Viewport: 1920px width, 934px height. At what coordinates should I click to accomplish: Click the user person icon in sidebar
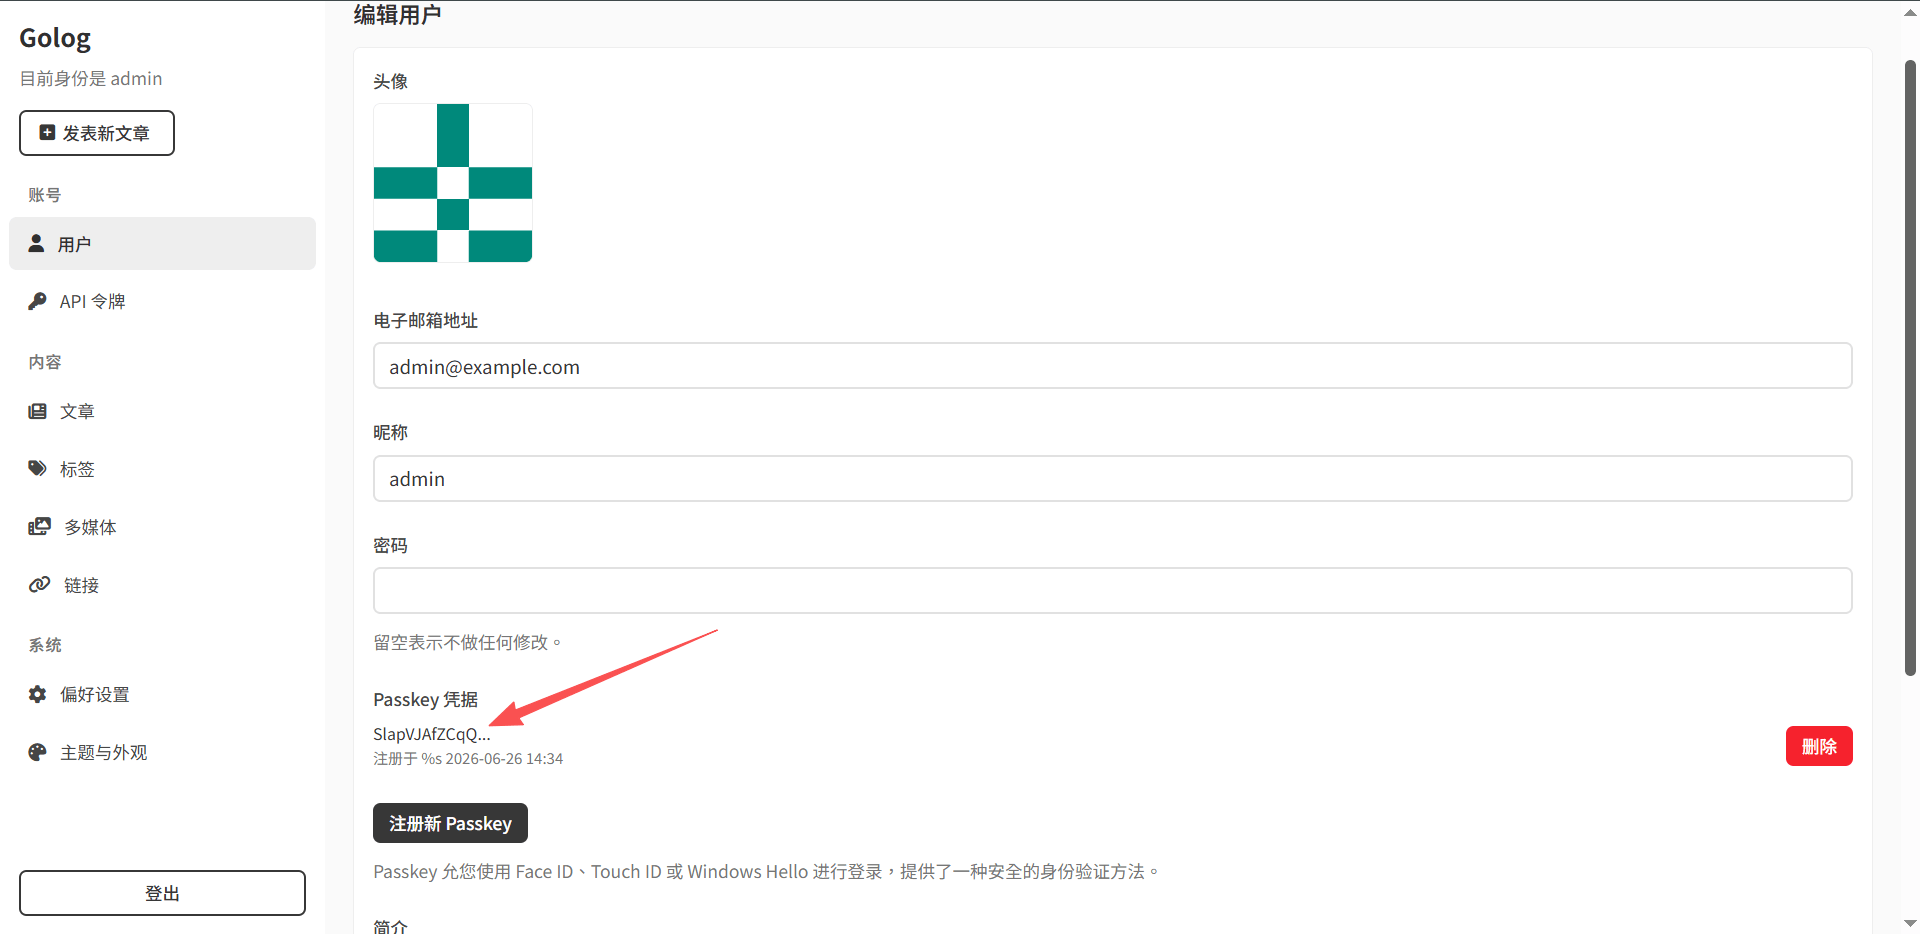coord(37,243)
